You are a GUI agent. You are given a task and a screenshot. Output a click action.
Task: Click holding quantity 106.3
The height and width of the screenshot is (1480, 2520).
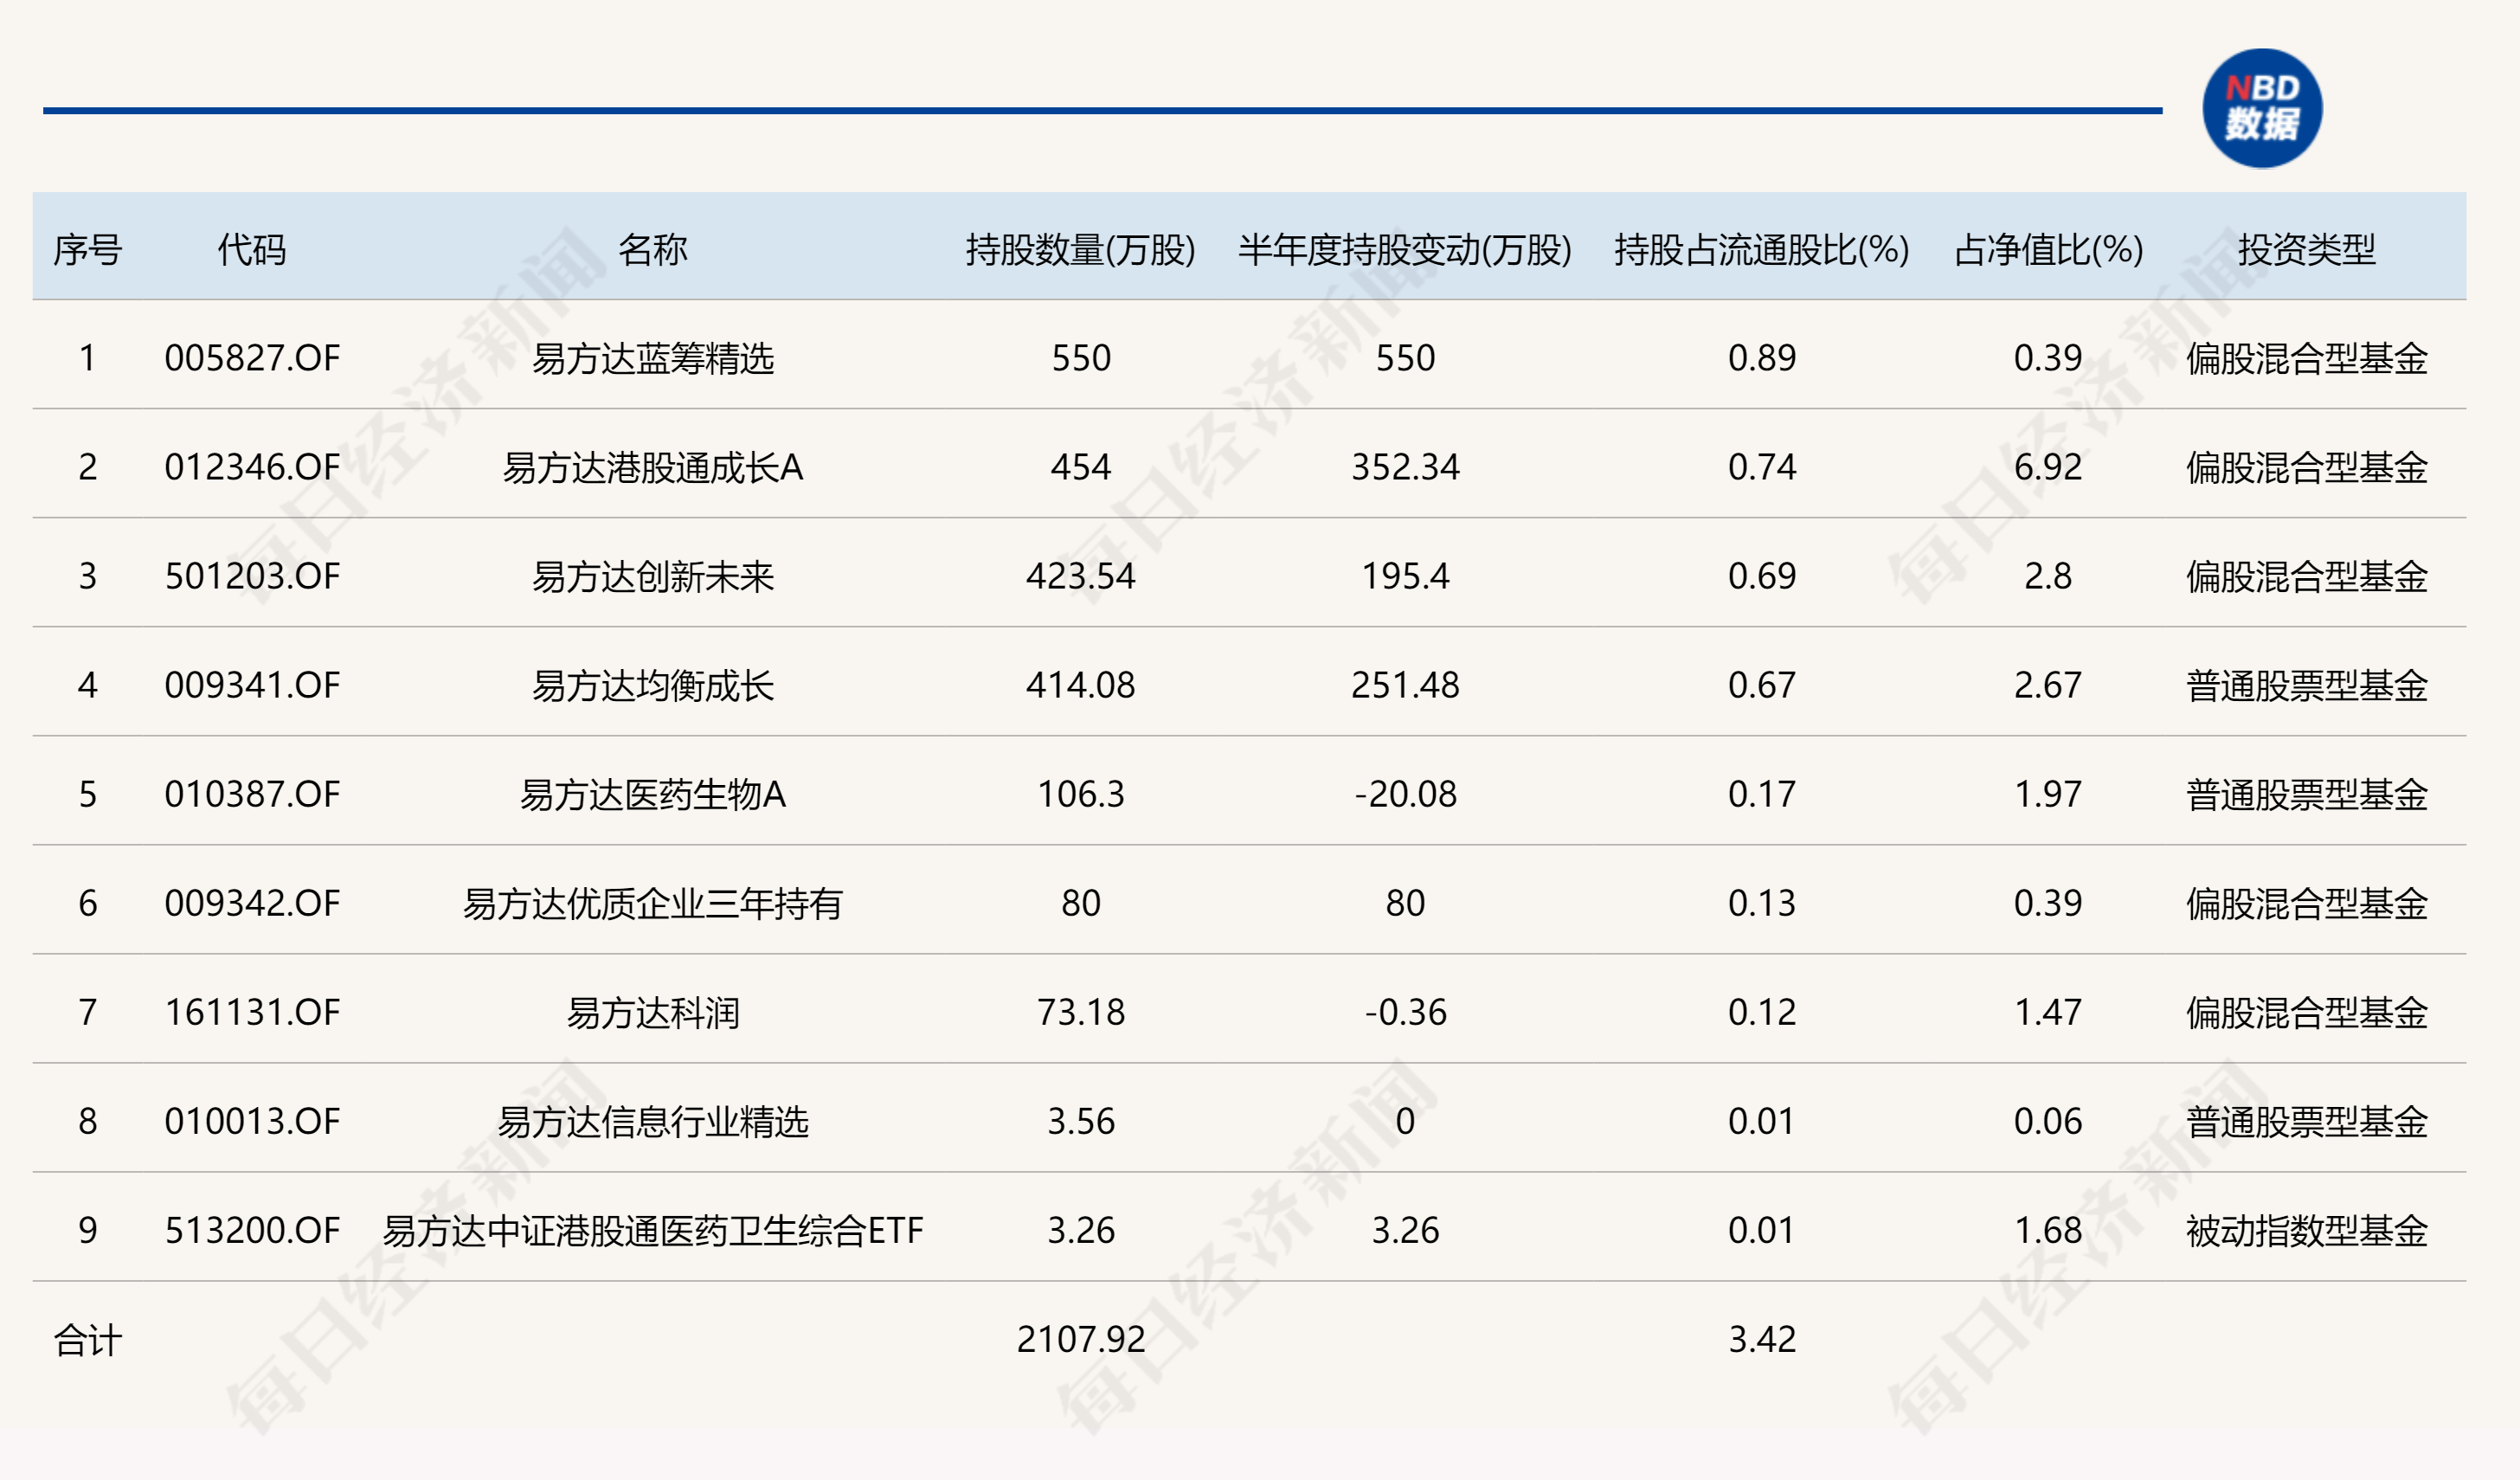1081,794
